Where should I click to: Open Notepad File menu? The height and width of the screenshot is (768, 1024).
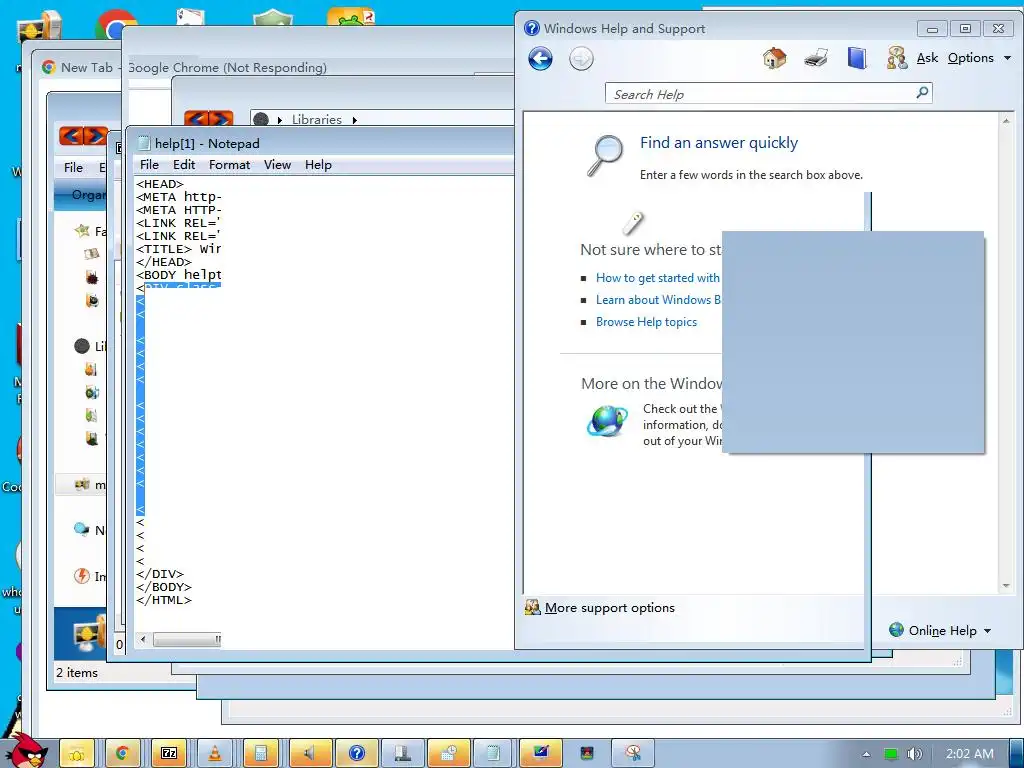point(149,165)
